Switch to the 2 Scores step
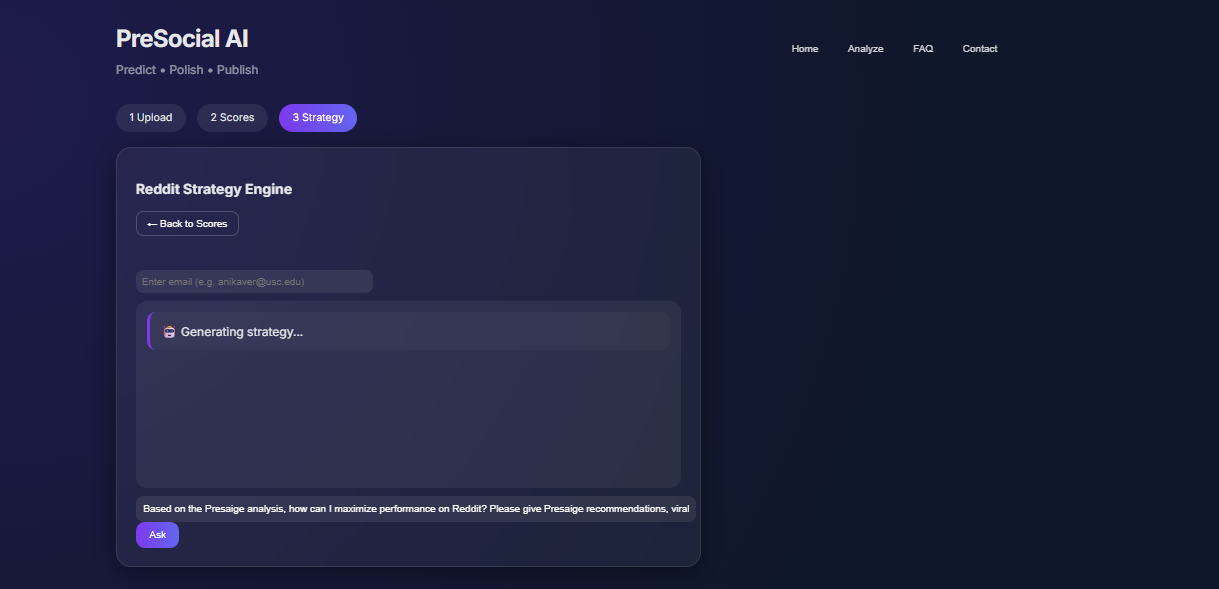 [x=232, y=118]
